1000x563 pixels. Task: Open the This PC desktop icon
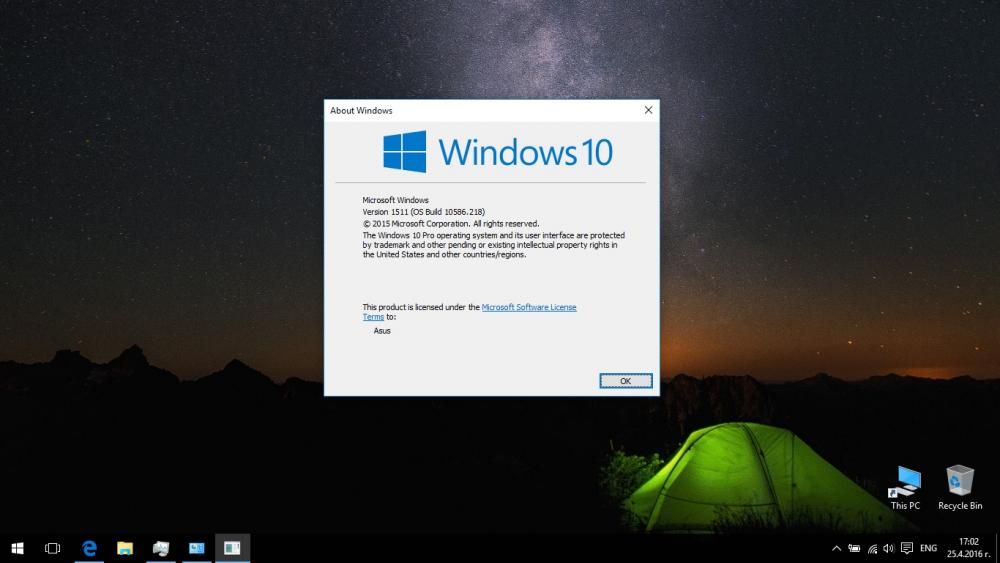tap(906, 488)
